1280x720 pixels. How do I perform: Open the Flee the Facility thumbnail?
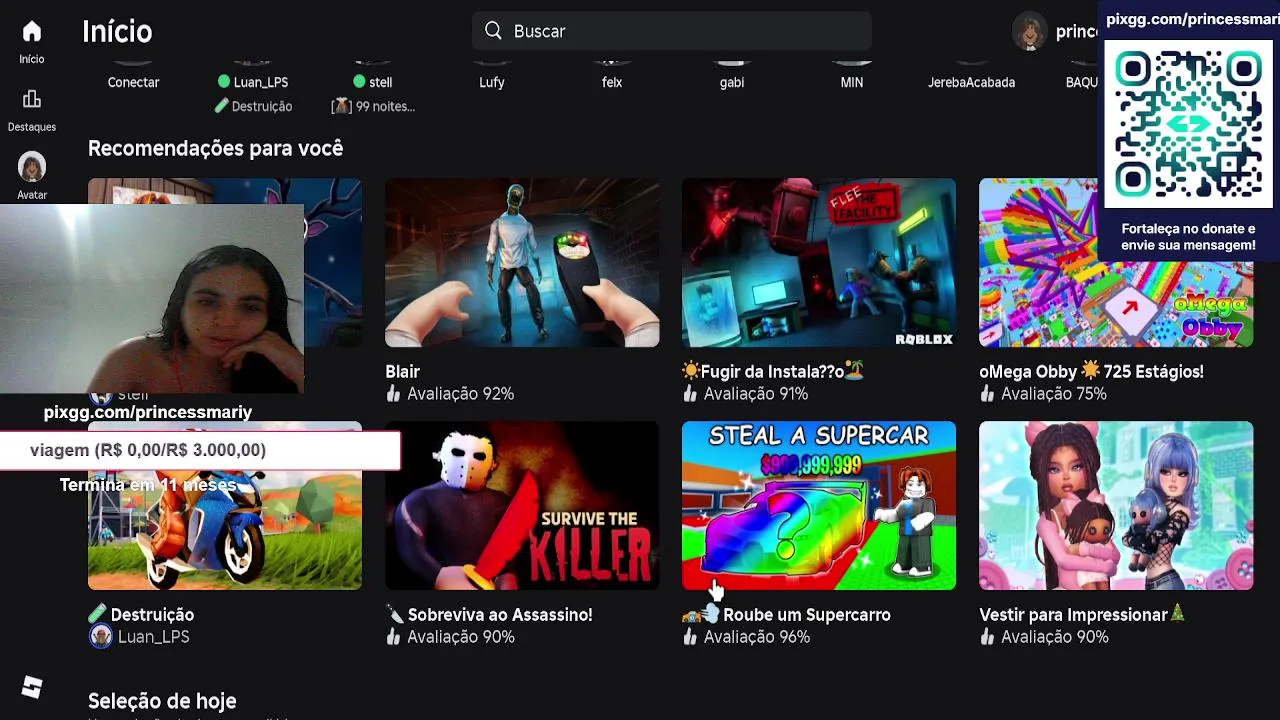819,263
